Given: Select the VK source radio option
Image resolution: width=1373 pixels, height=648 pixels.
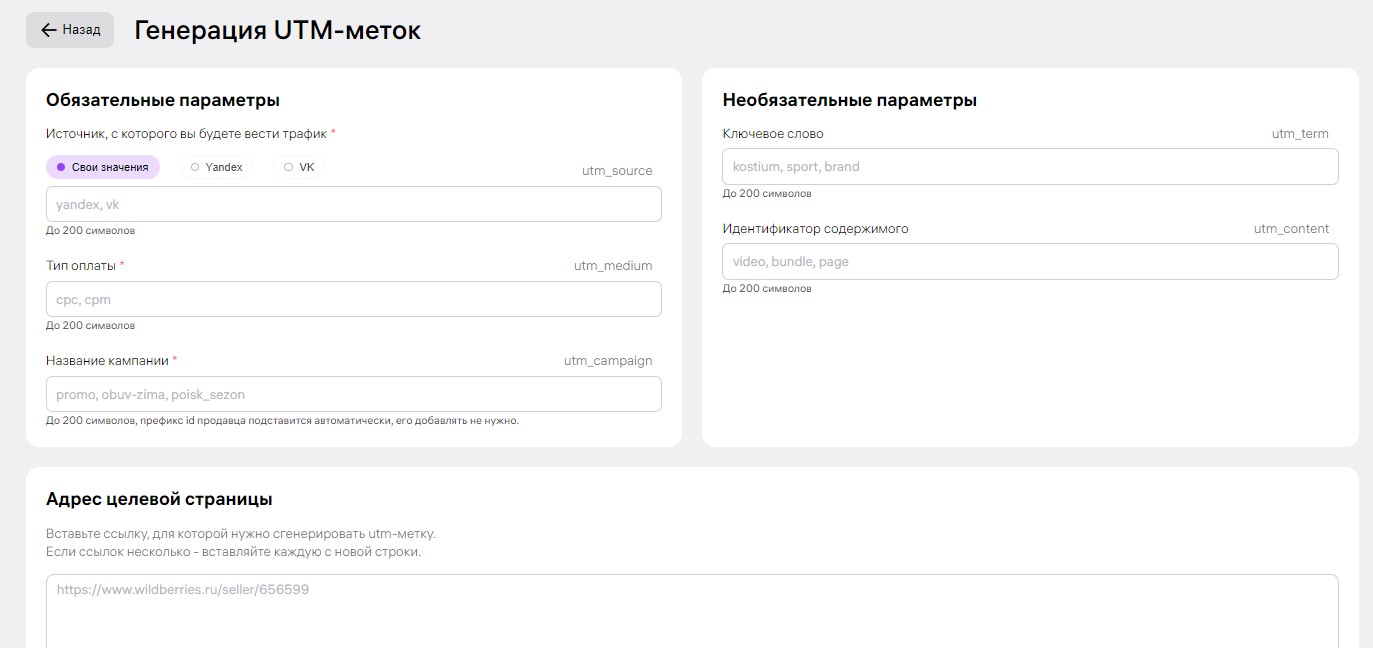Looking at the screenshot, I should [299, 167].
